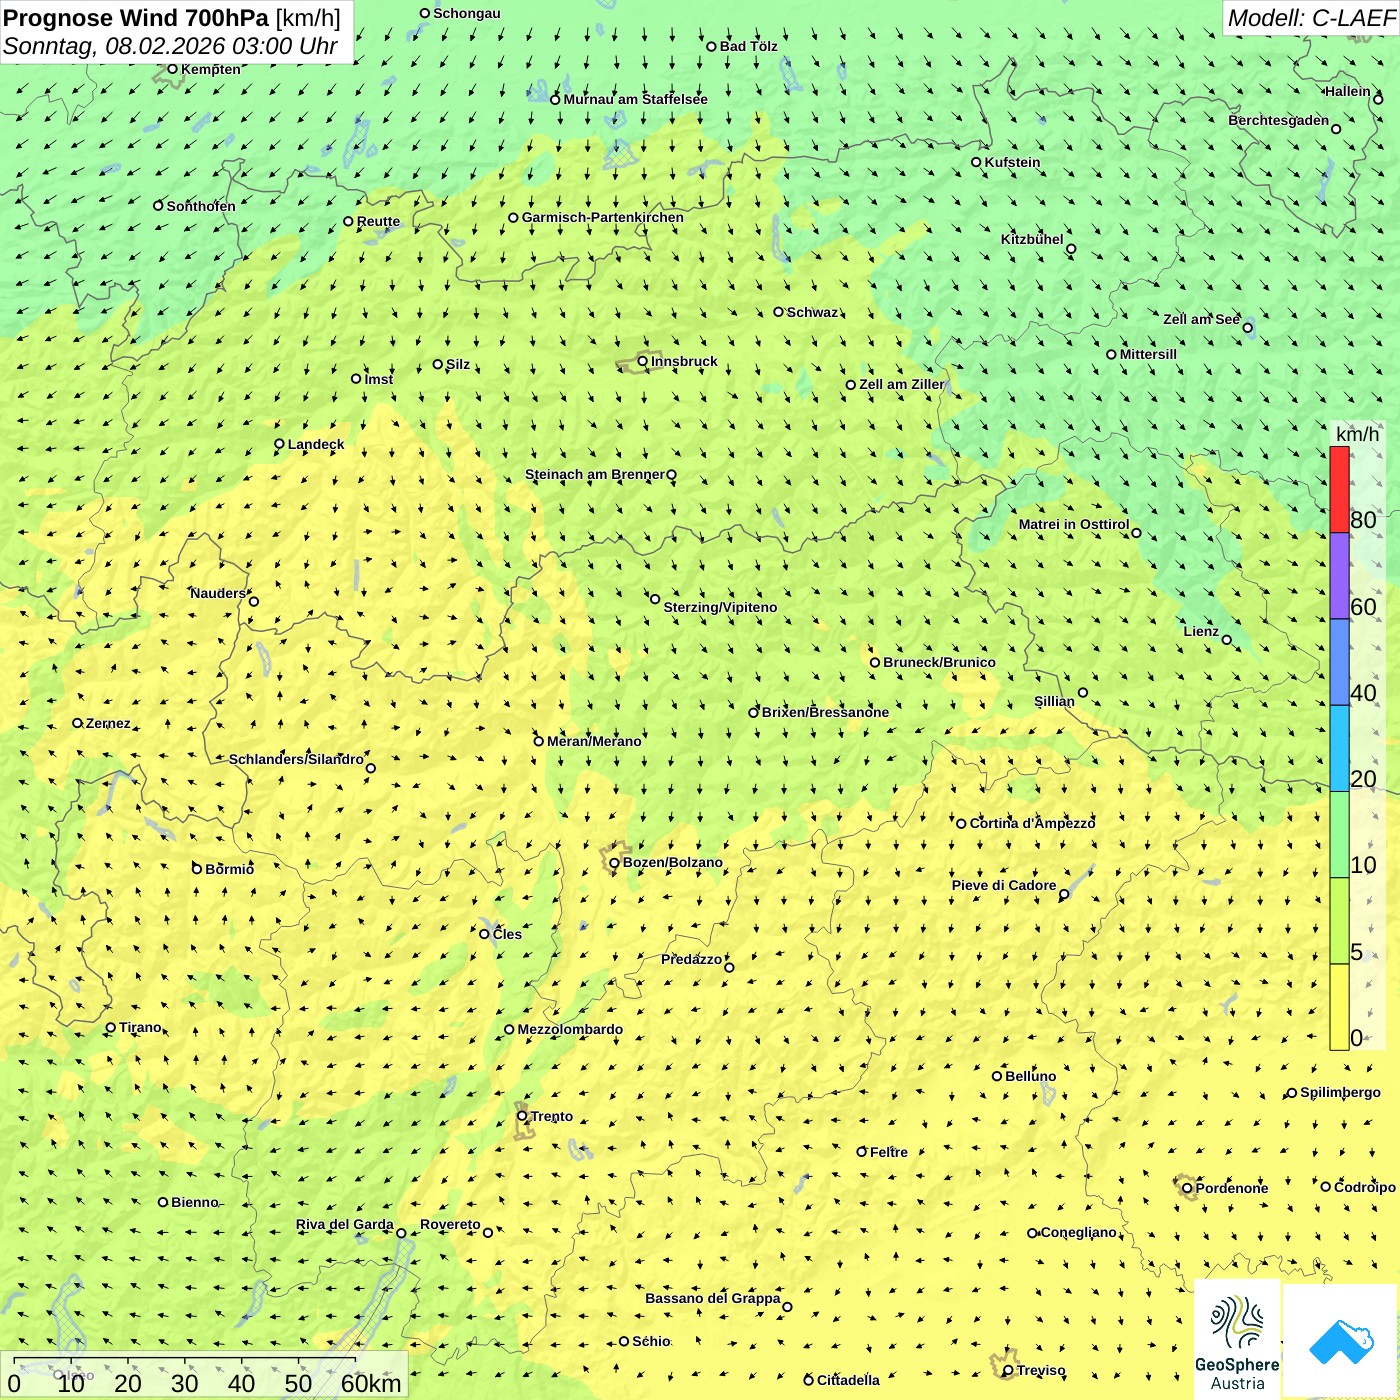Click the 'Kitzbühel' label

click(x=1032, y=239)
